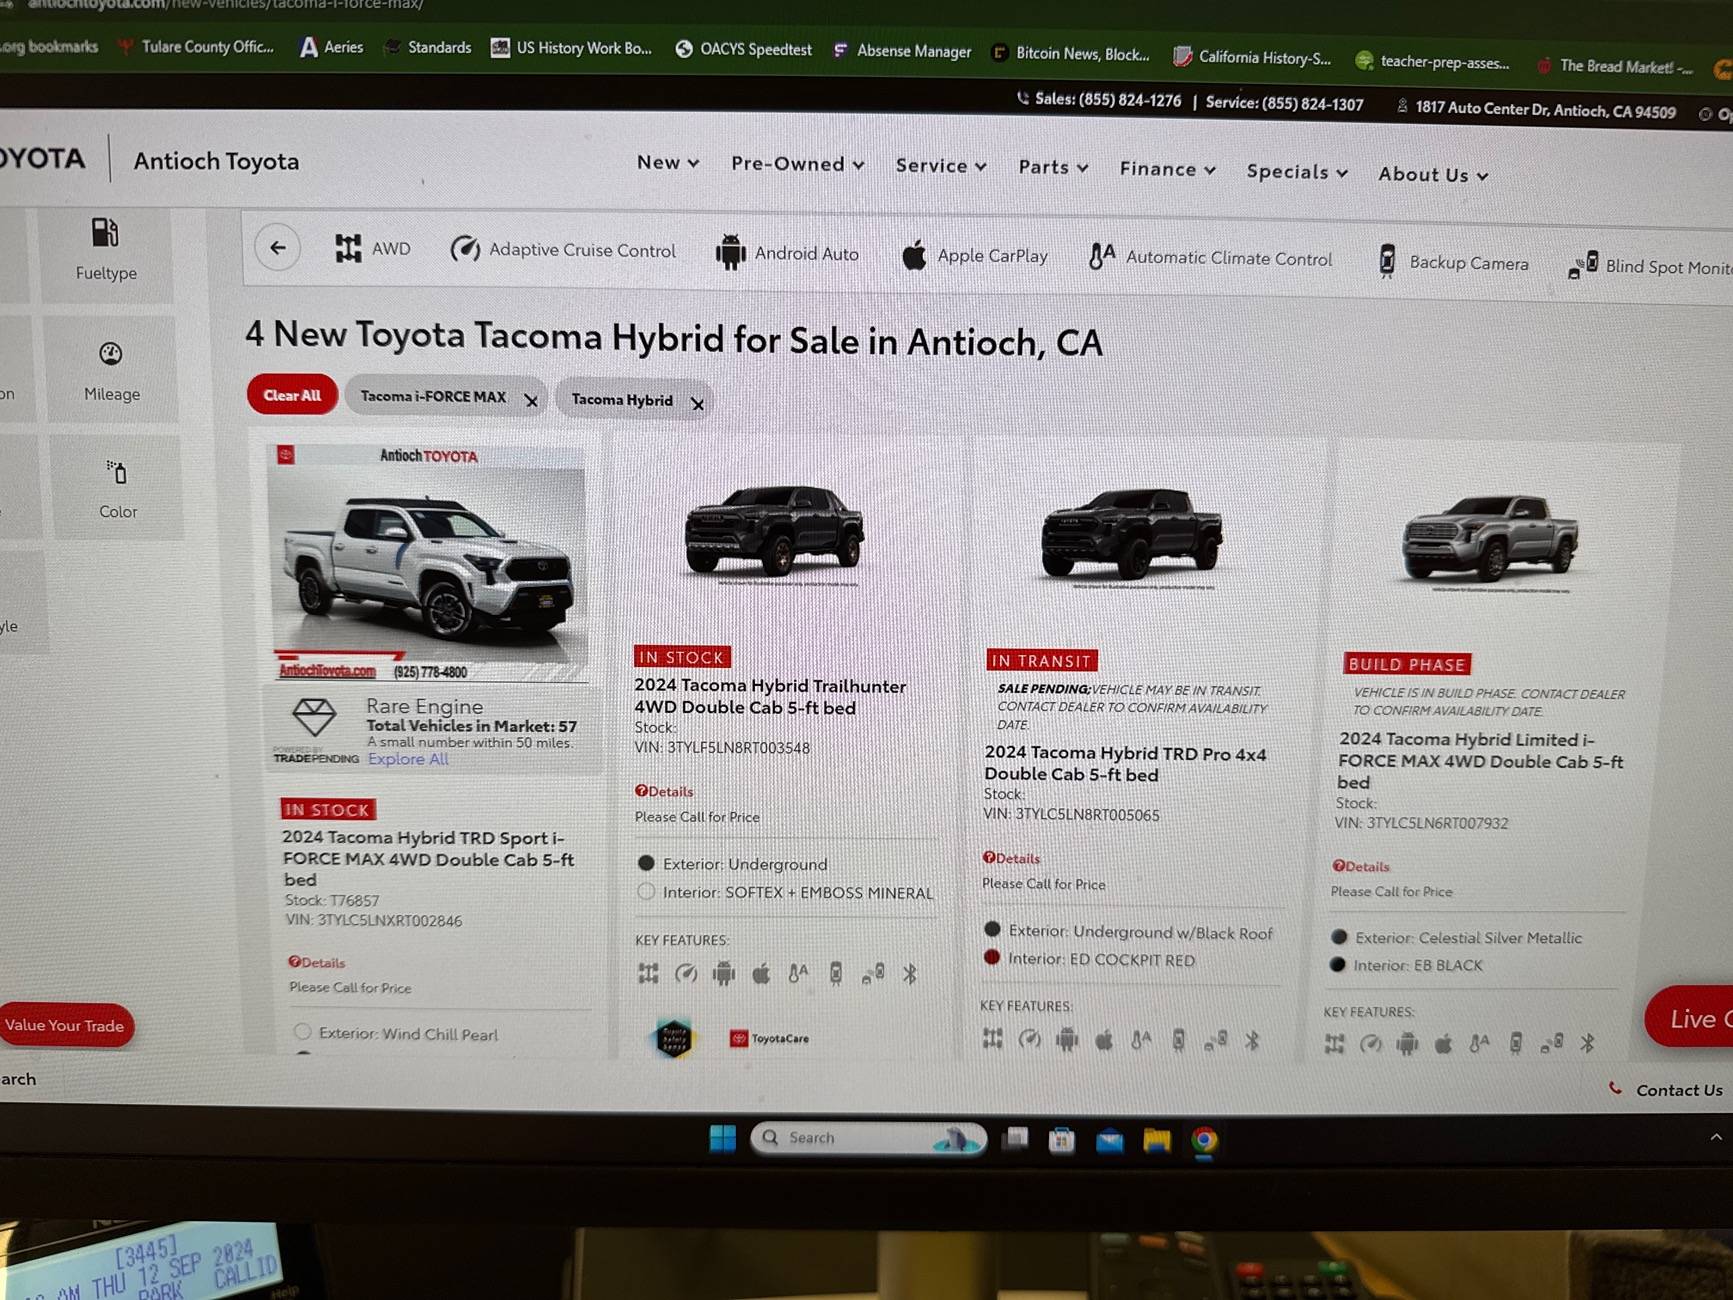Filter by Backup Camera icon
The width and height of the screenshot is (1733, 1300).
[1387, 261]
